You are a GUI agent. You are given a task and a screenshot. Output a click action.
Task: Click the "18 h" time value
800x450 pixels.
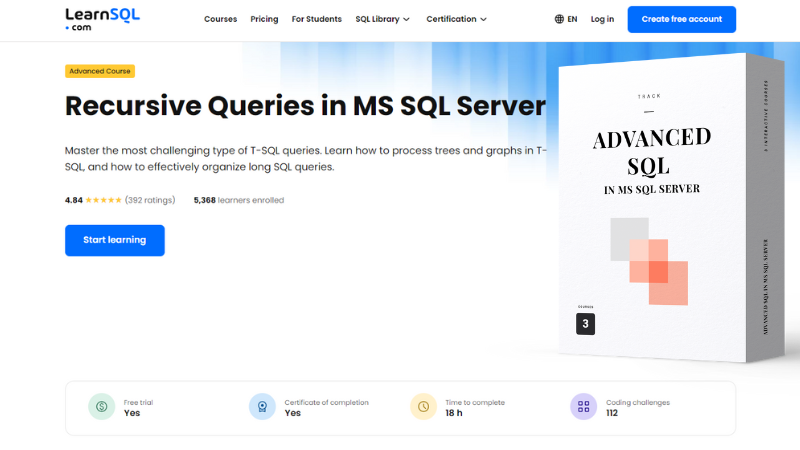tap(454, 413)
